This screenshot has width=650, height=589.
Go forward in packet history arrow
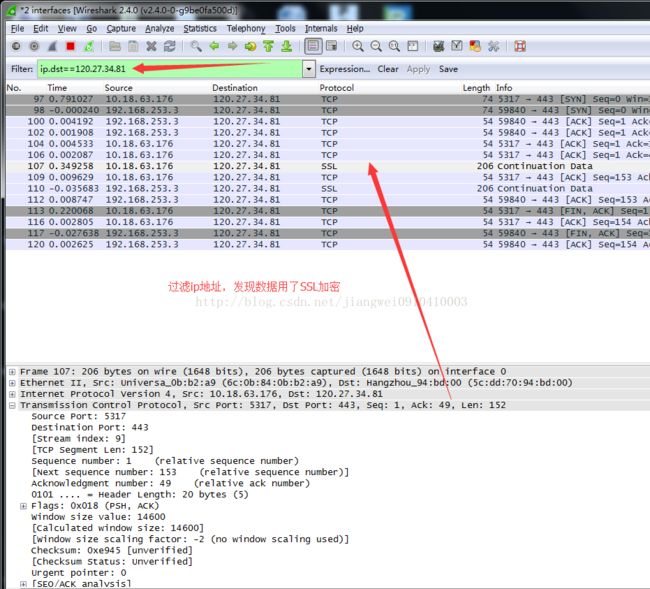(x=233, y=46)
